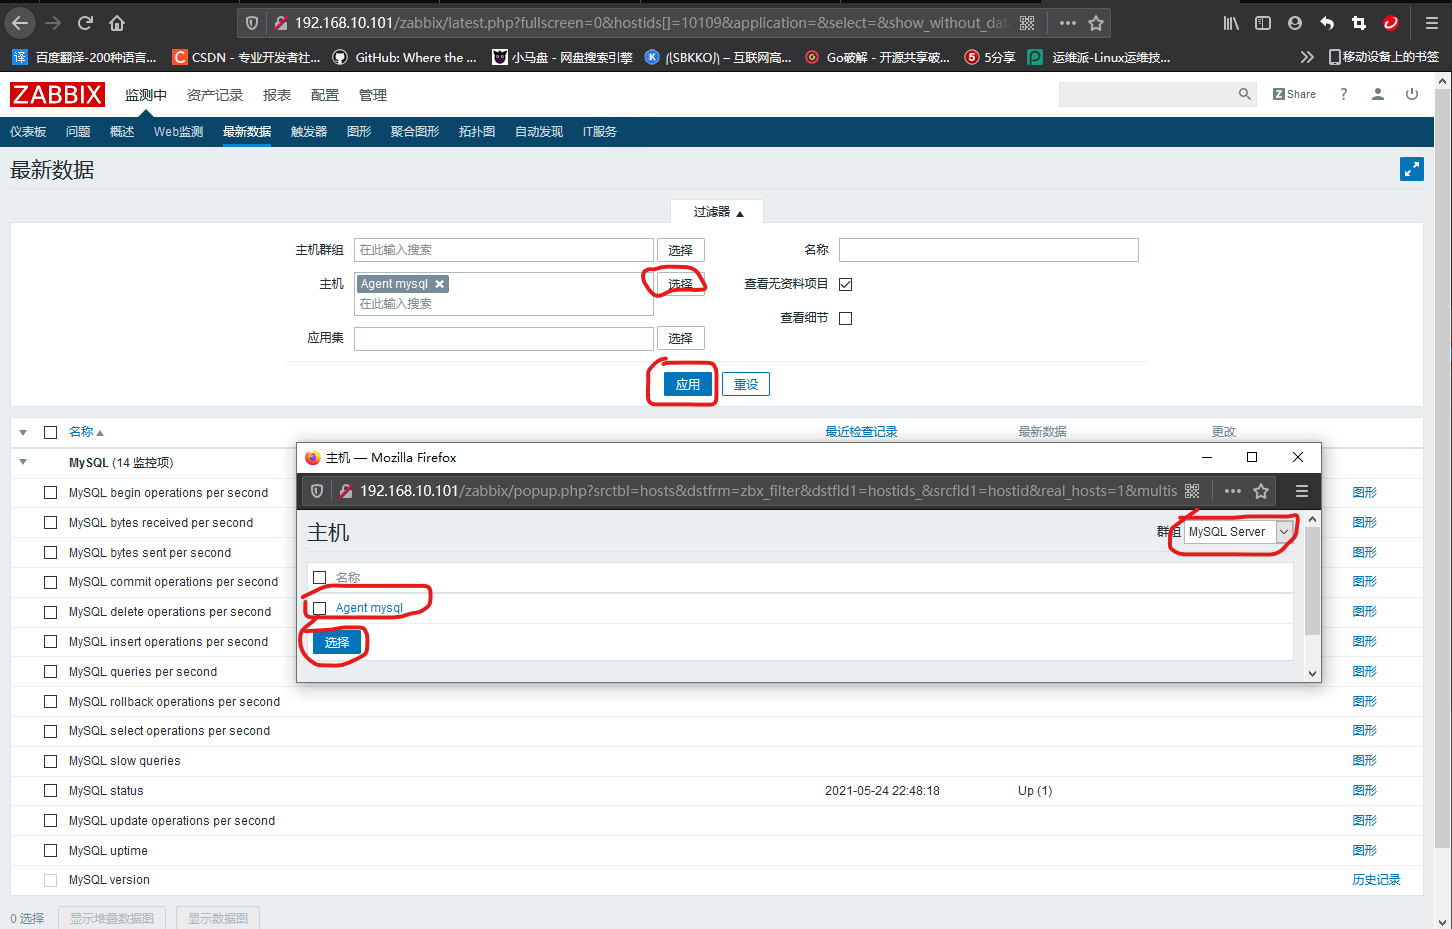
Task: Click the red extension icon in toolbar
Action: tap(1391, 22)
